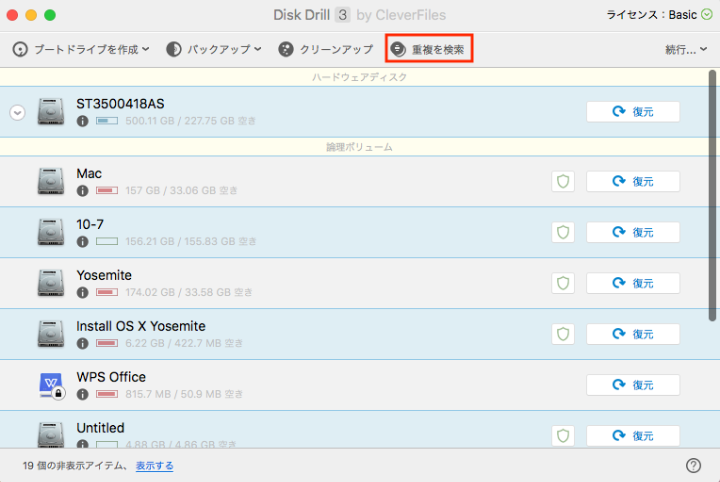Click the クリーンアップ toolbar item
This screenshot has width=720, height=482.
pyautogui.click(x=326, y=49)
